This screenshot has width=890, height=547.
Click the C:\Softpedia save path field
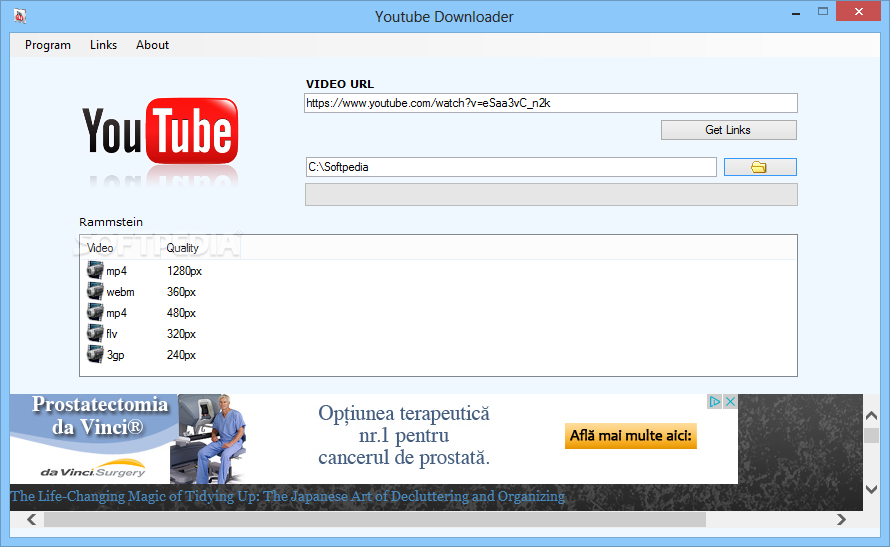(511, 167)
